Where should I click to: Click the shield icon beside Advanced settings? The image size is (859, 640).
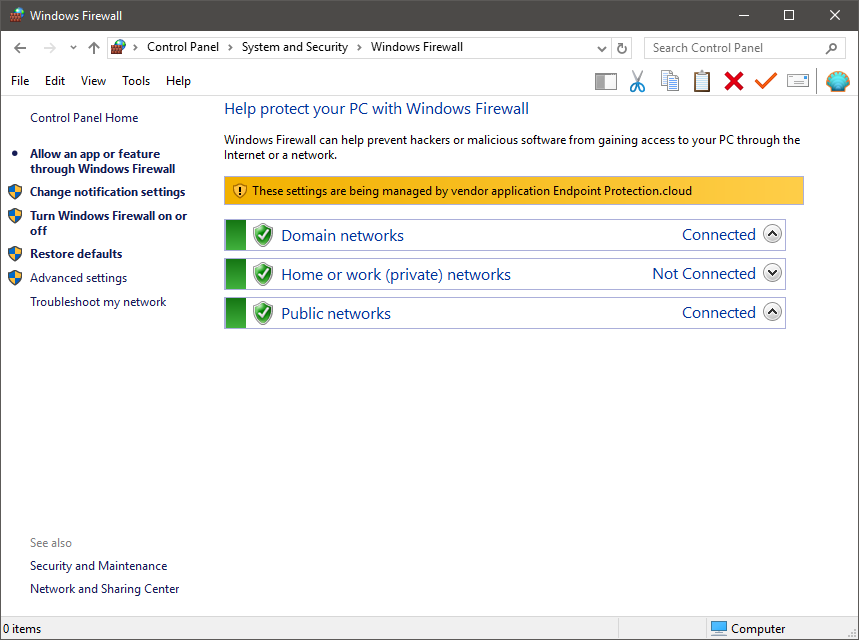pyautogui.click(x=15, y=278)
